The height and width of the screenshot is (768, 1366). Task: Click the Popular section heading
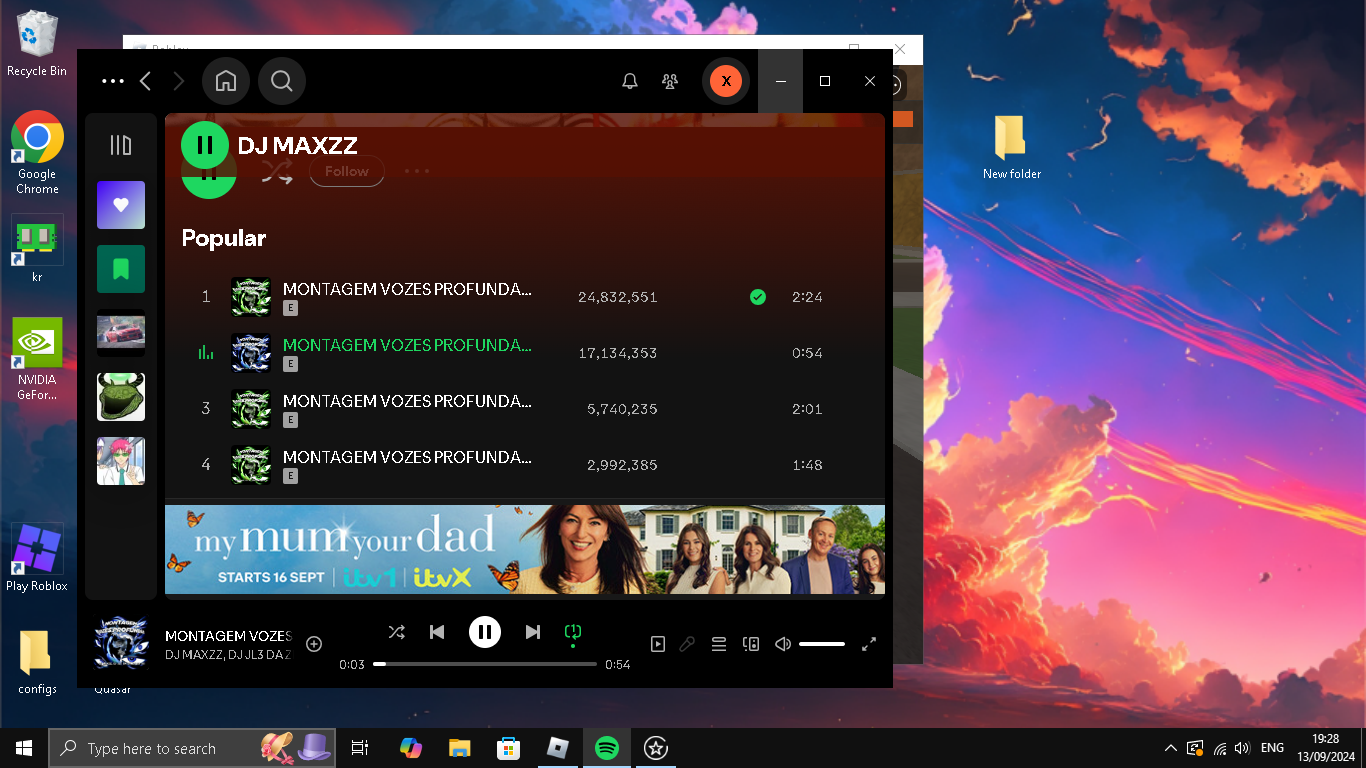[x=224, y=238]
